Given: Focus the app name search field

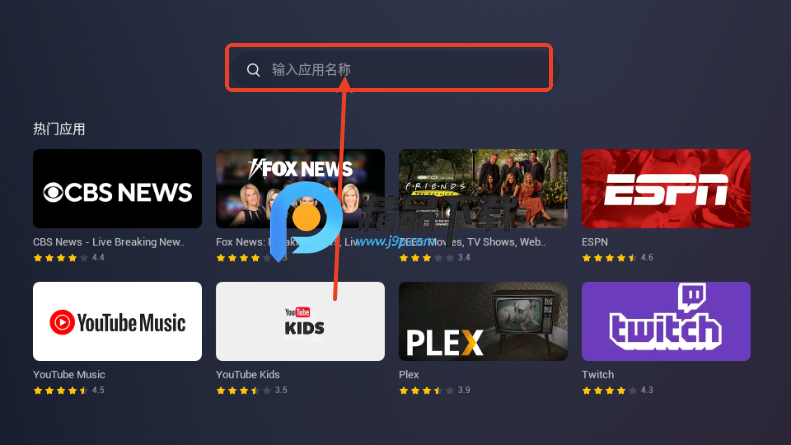Looking at the screenshot, I should click(389, 69).
